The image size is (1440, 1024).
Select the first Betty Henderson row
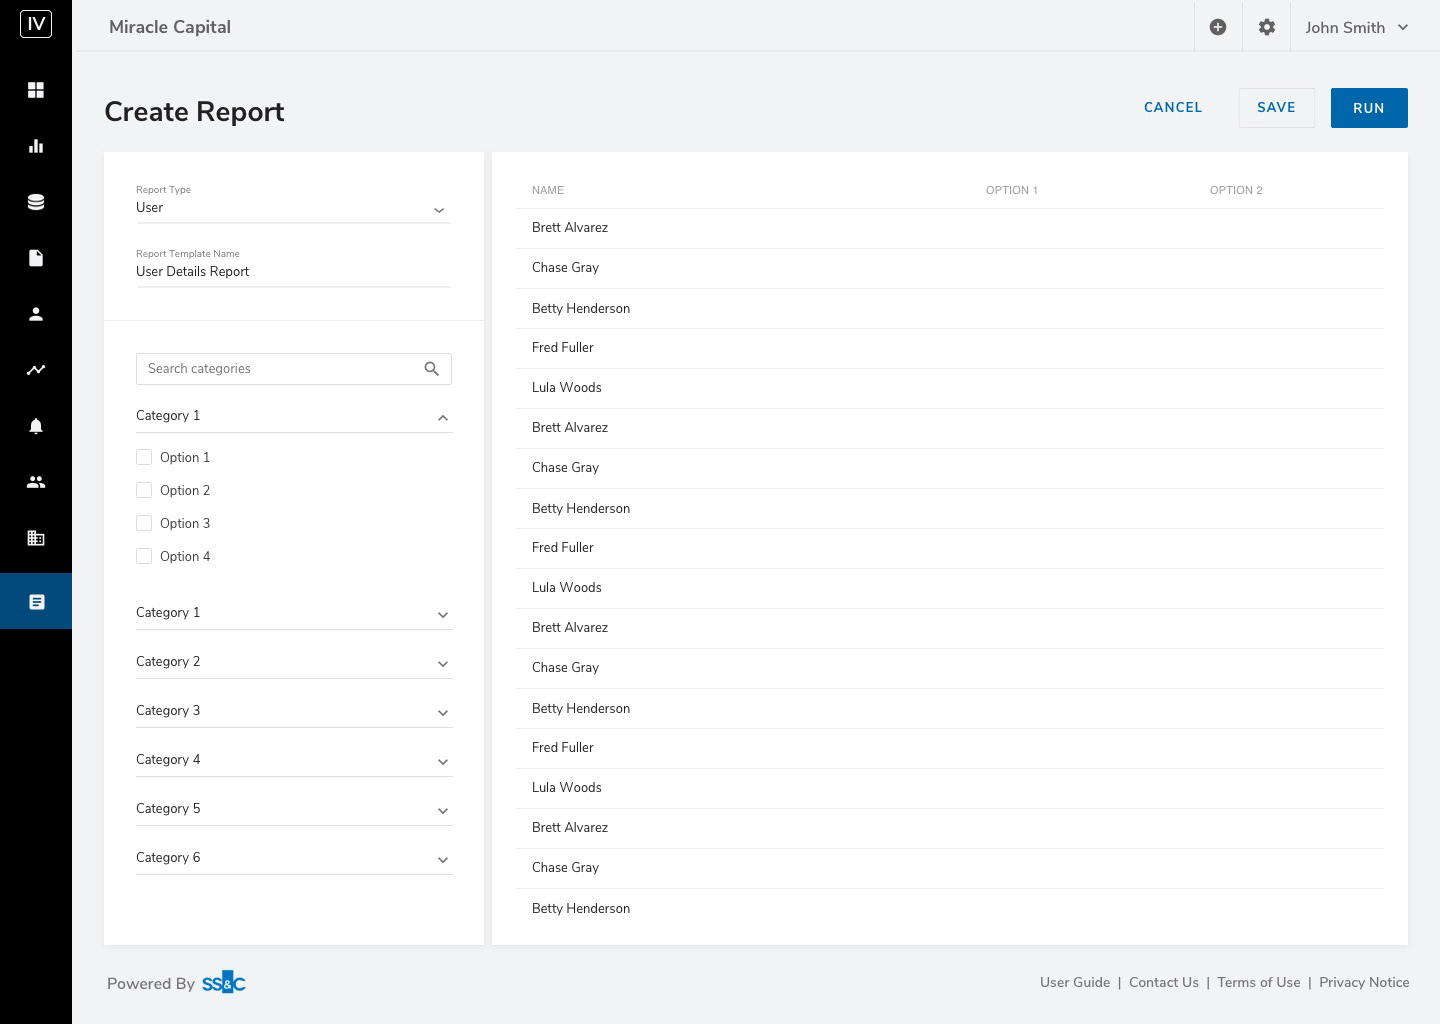pyautogui.click(x=950, y=308)
